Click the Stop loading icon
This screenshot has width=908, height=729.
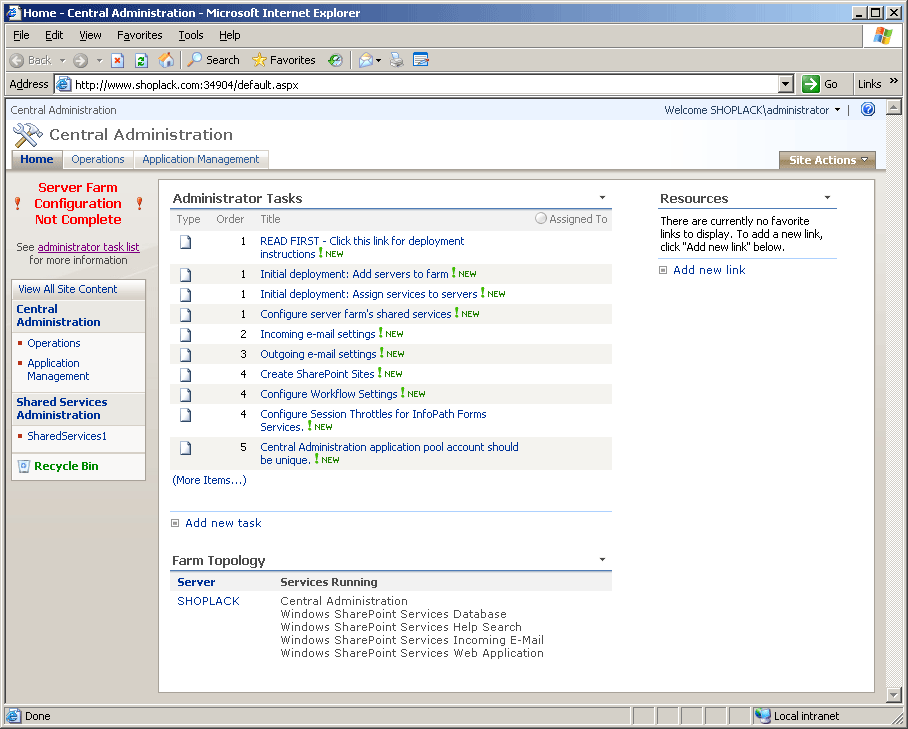coord(118,60)
